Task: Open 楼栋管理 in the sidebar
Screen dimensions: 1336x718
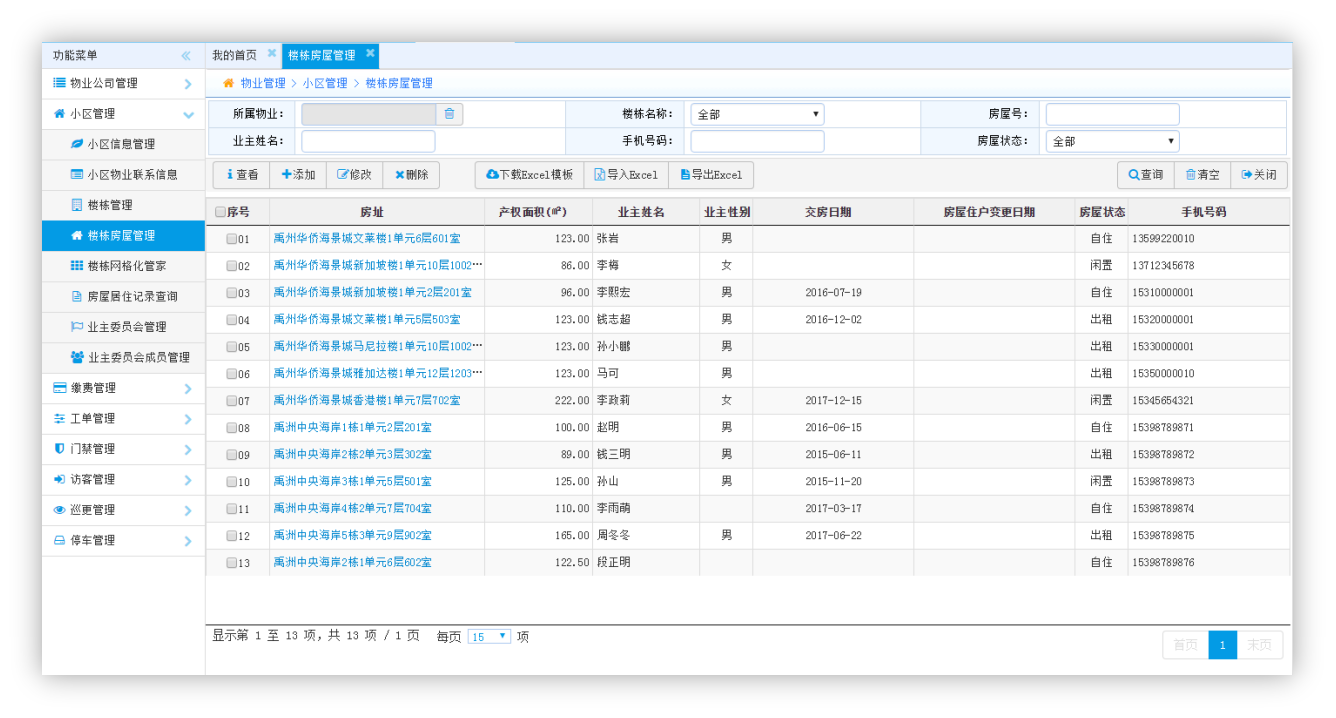Action: click(x=123, y=205)
